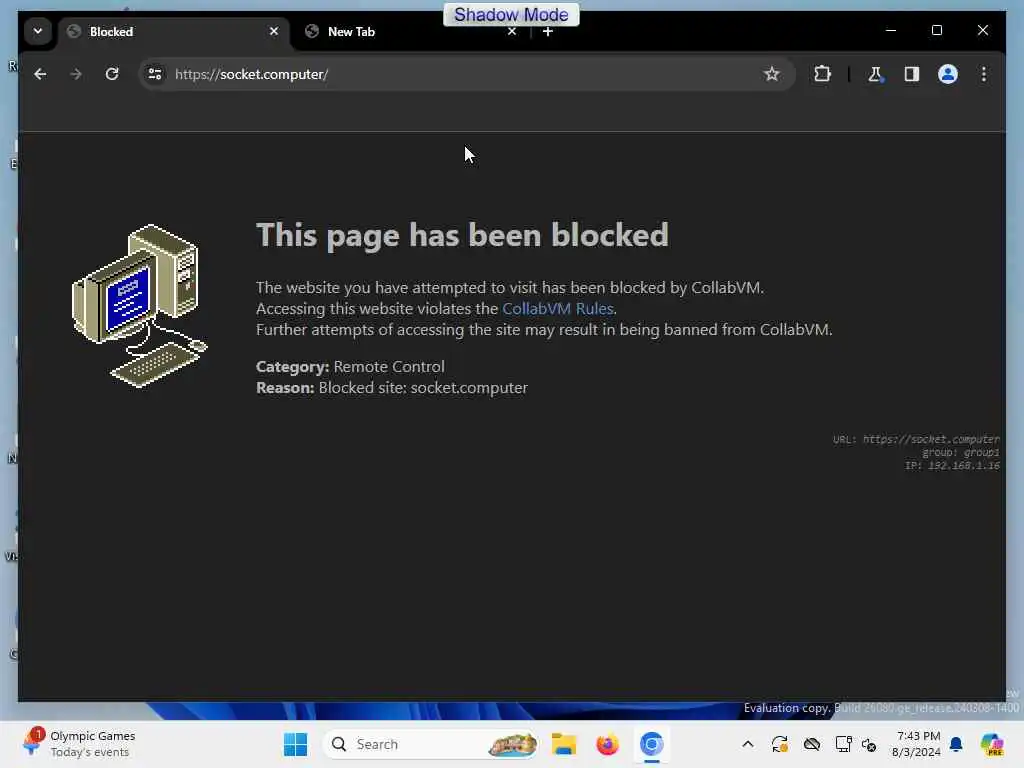
Task: Open the CollabVM Rules link
Action: pos(557,308)
